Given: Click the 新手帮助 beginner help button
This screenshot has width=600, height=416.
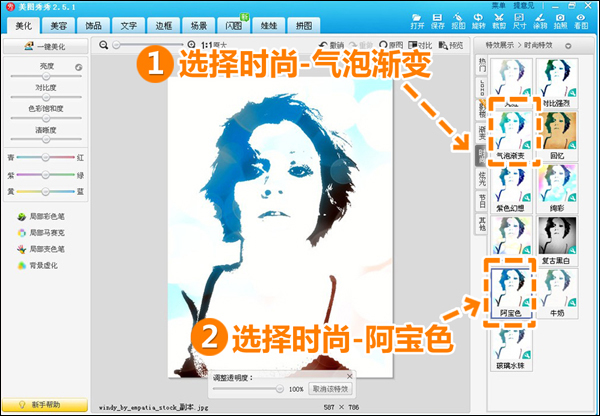Looking at the screenshot, I should [45, 403].
